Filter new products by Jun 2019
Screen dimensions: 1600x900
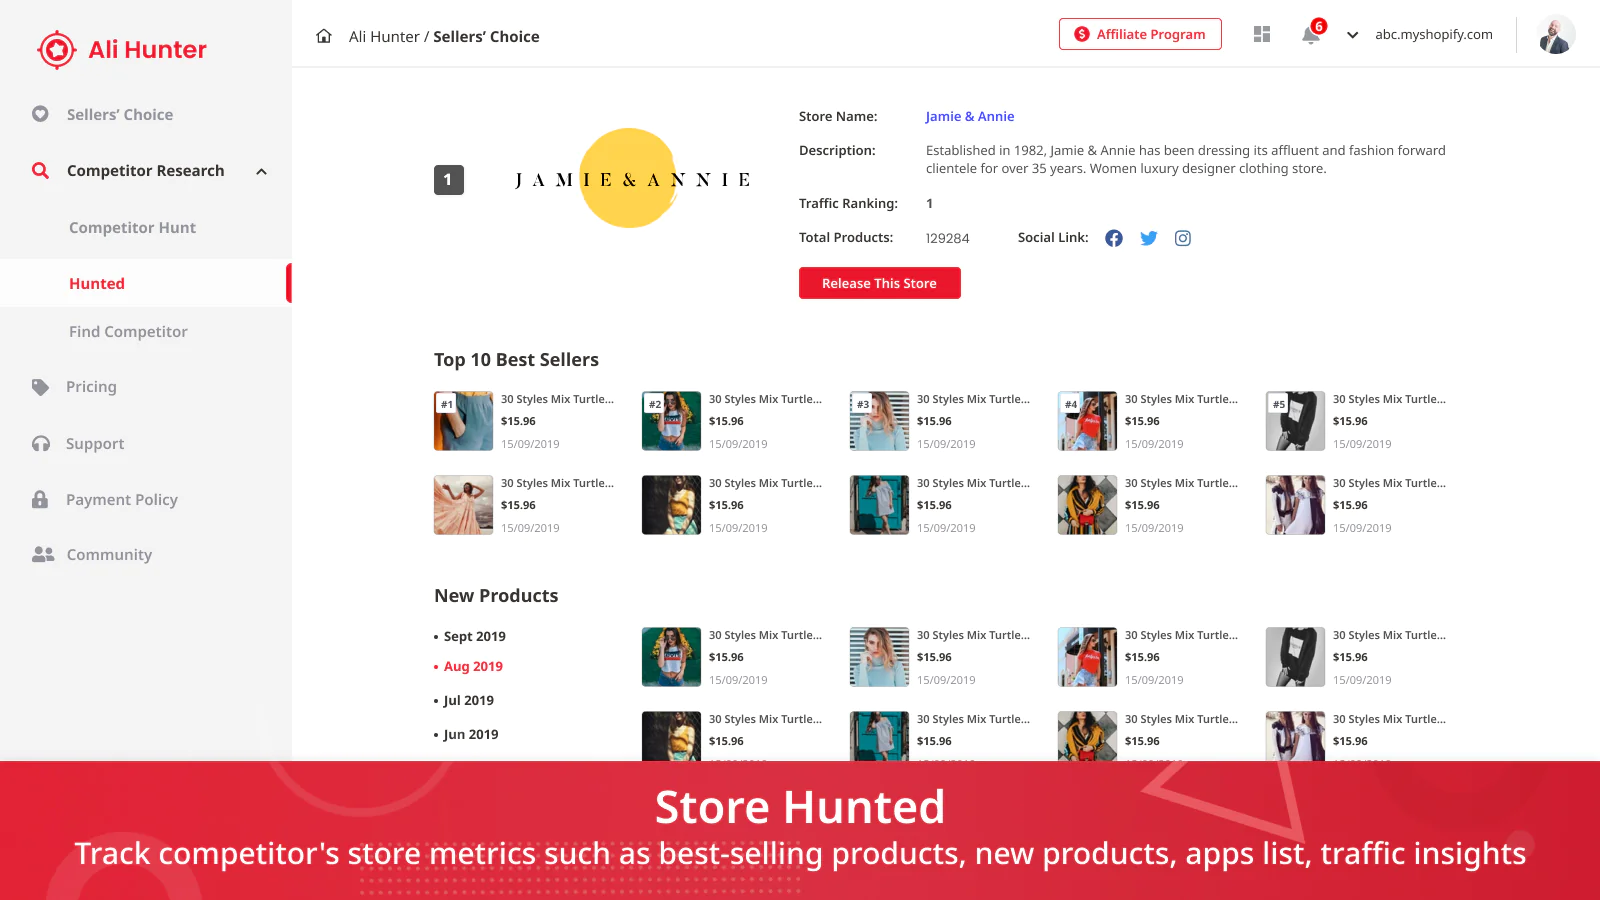(470, 734)
